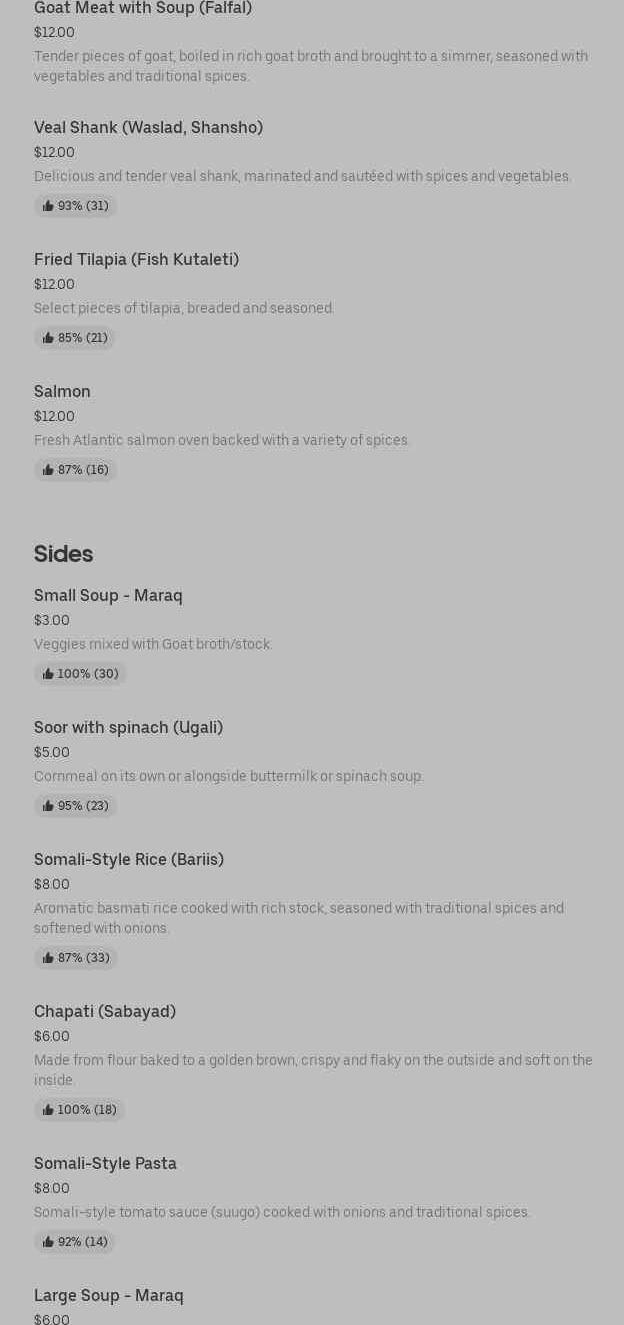Click thumbs-up icon for Veal Shank
Viewport: 624px width, 1325px height.
click(x=48, y=206)
